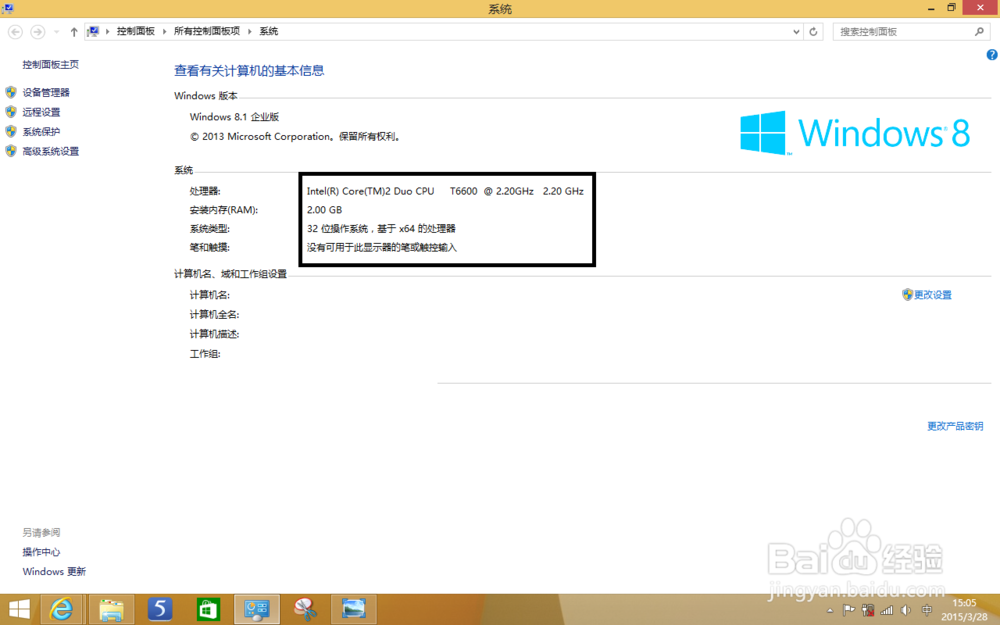Open Snipping Tool from taskbar
1000x625 pixels.
point(305,610)
